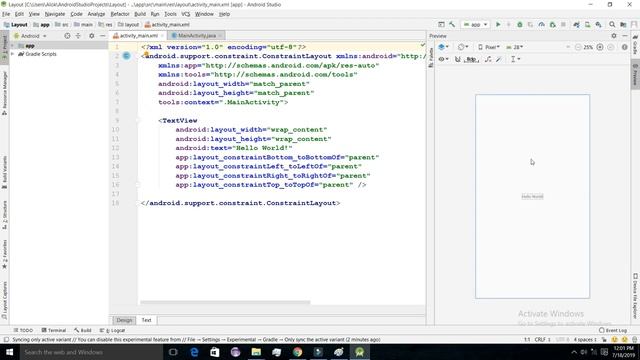Viewport: 640px width, 360px height.
Task: Select the Text tab below editor
Action: point(146,320)
